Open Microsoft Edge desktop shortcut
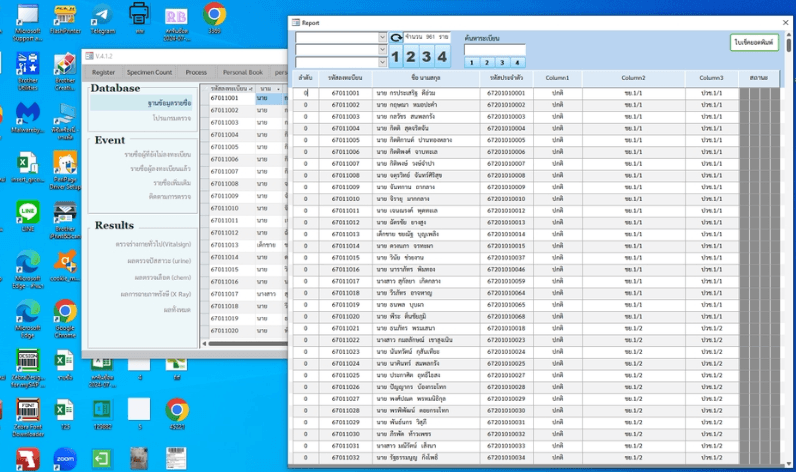 click(27, 319)
